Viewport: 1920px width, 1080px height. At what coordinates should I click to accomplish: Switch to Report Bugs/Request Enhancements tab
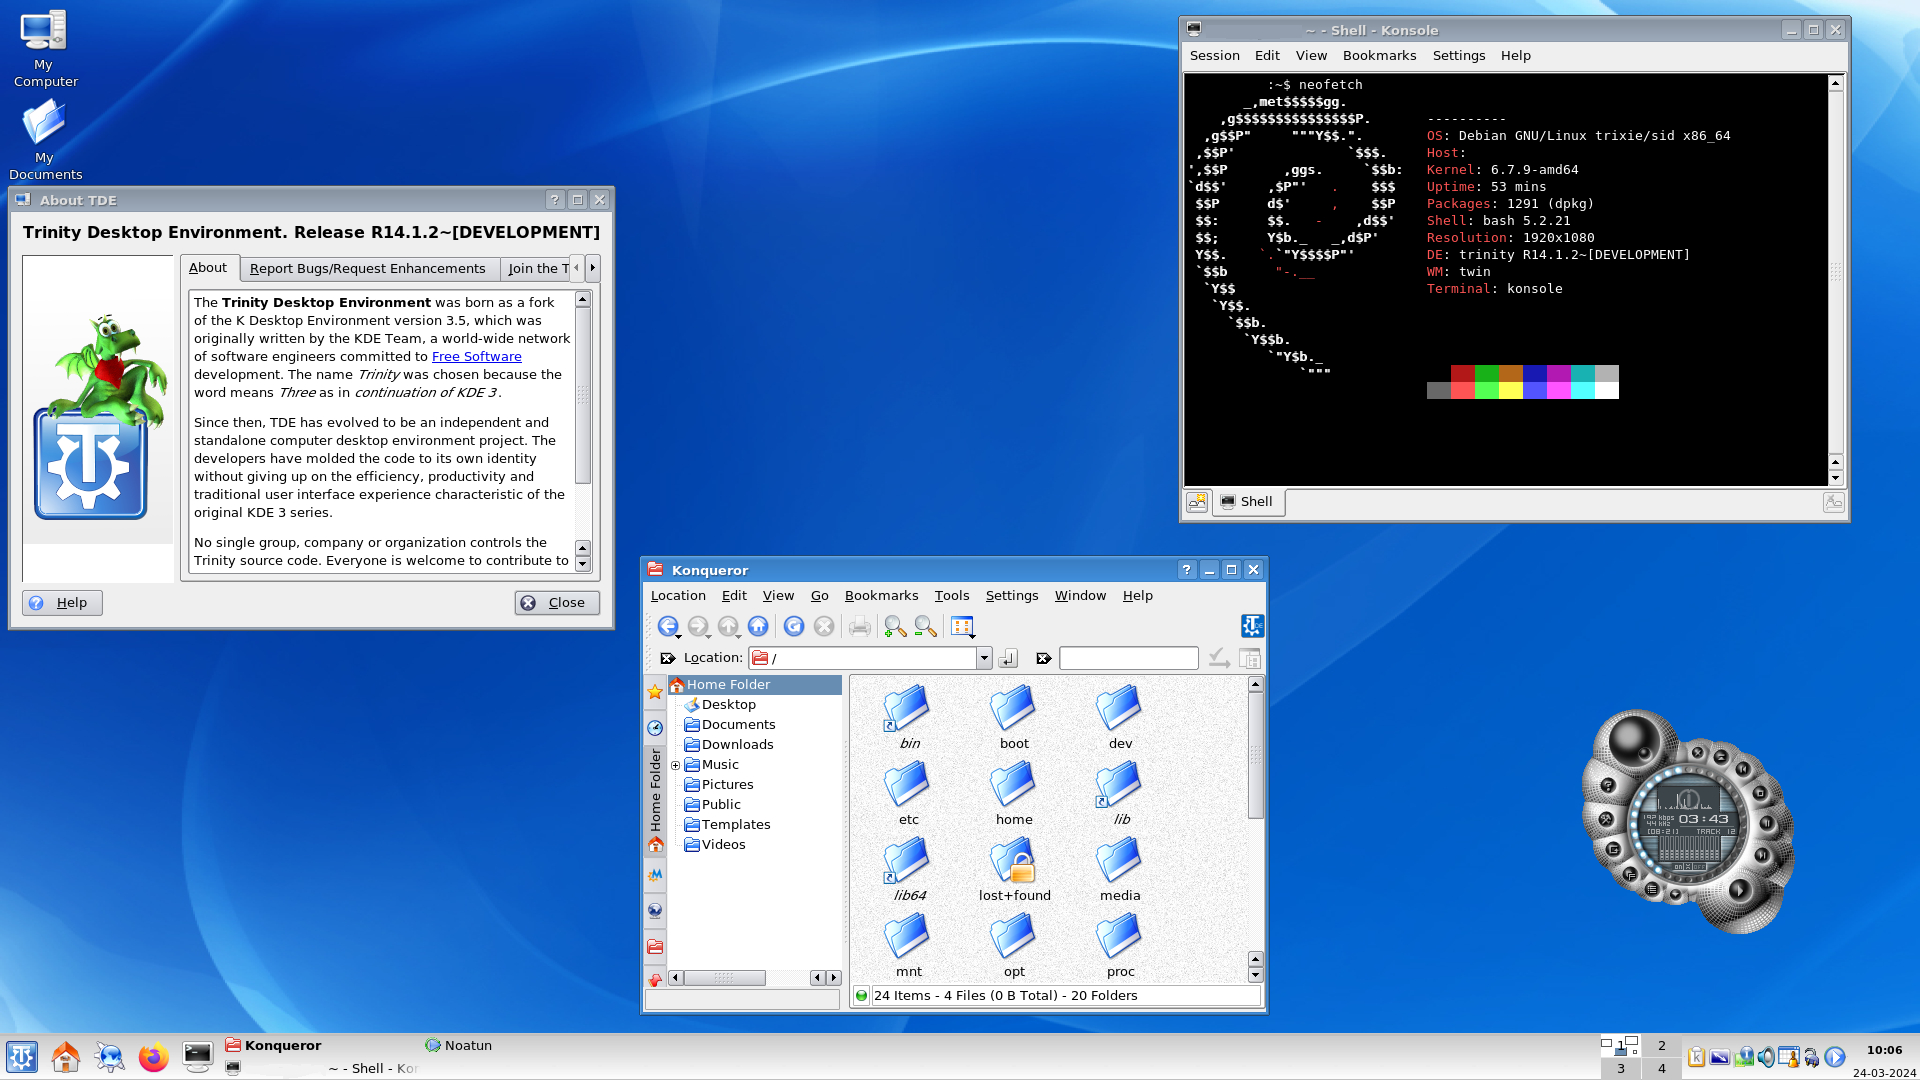[367, 268]
